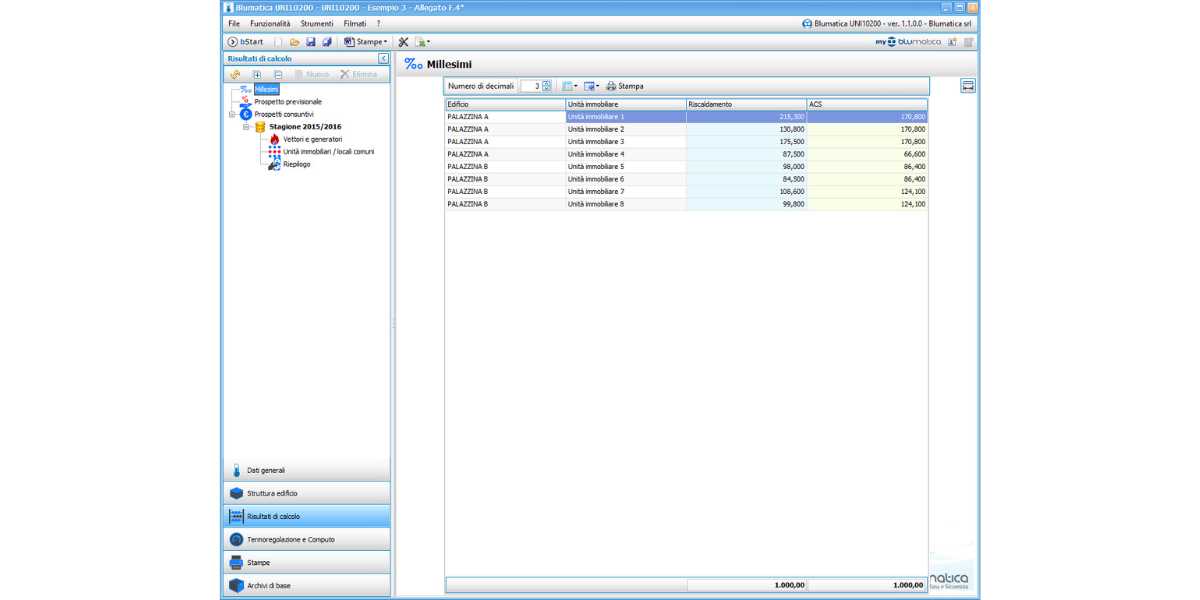Click the Stampa print button above the table
Screen dimensions: 1200x600
click(625, 86)
